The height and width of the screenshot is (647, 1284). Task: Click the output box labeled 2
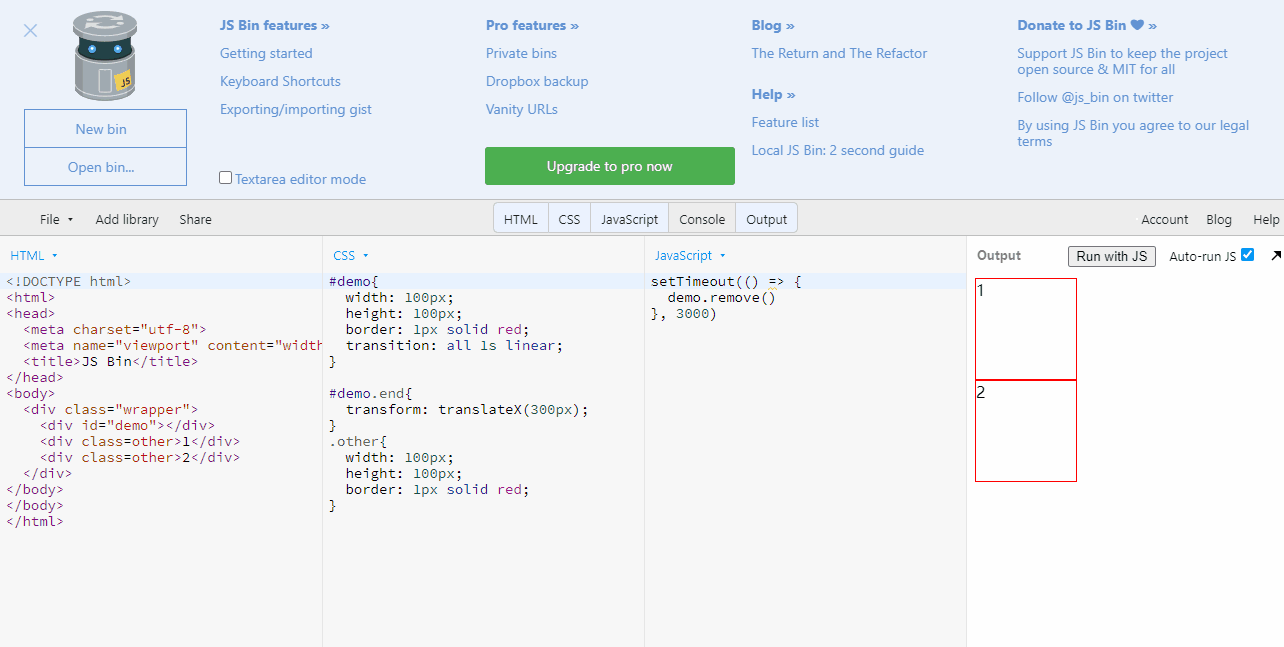(1026, 431)
